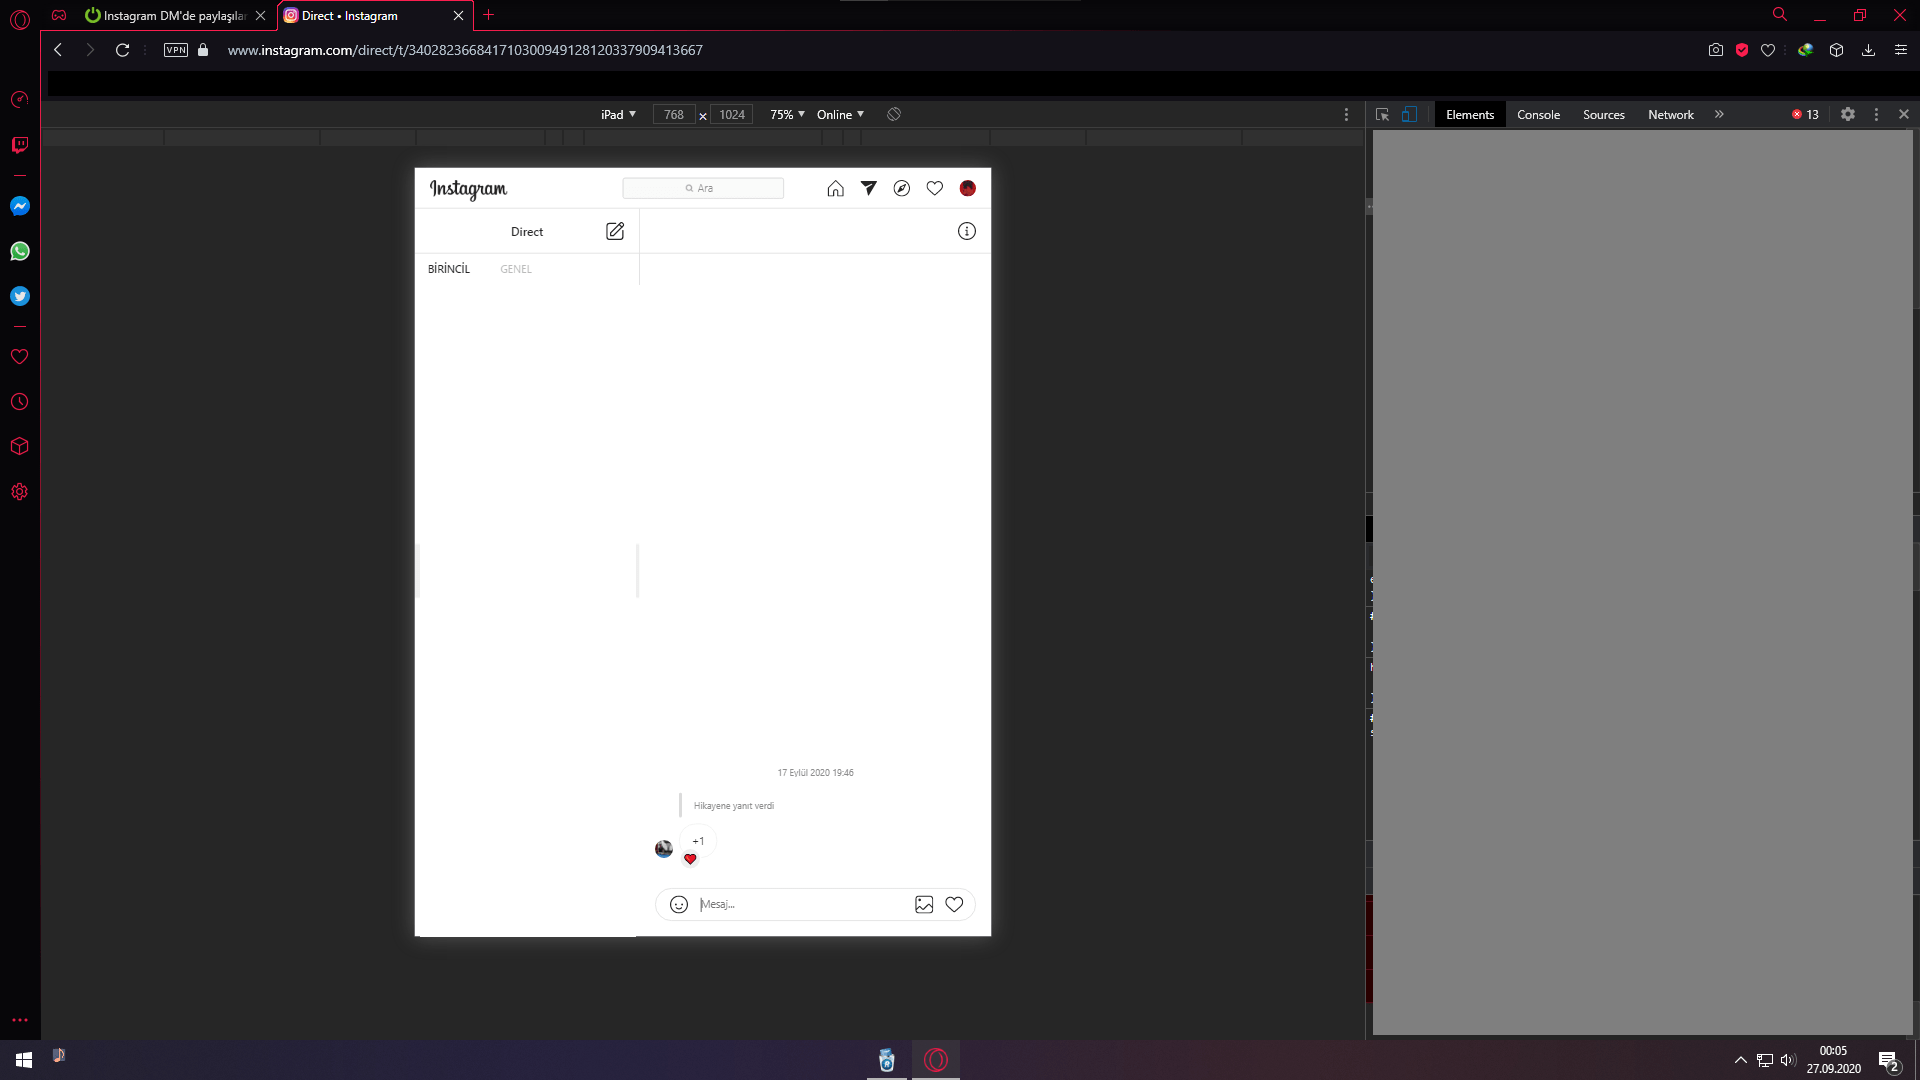Change network status via the Online dropdown
Screen dimensions: 1920x1080
[839, 114]
